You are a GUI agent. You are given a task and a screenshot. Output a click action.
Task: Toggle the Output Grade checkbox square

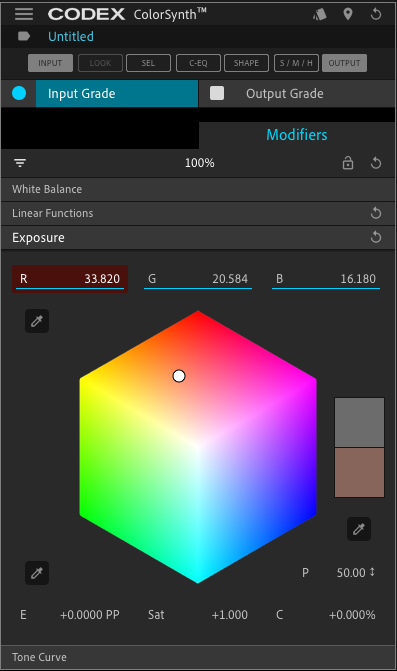pos(217,93)
